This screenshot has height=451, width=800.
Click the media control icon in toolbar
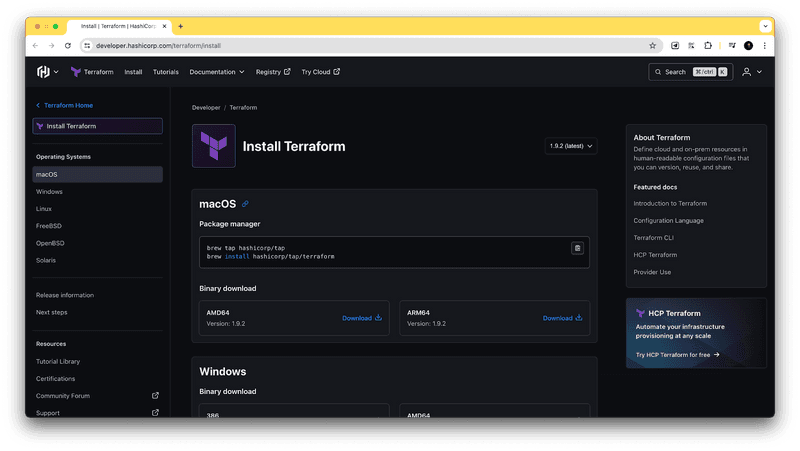pos(732,45)
